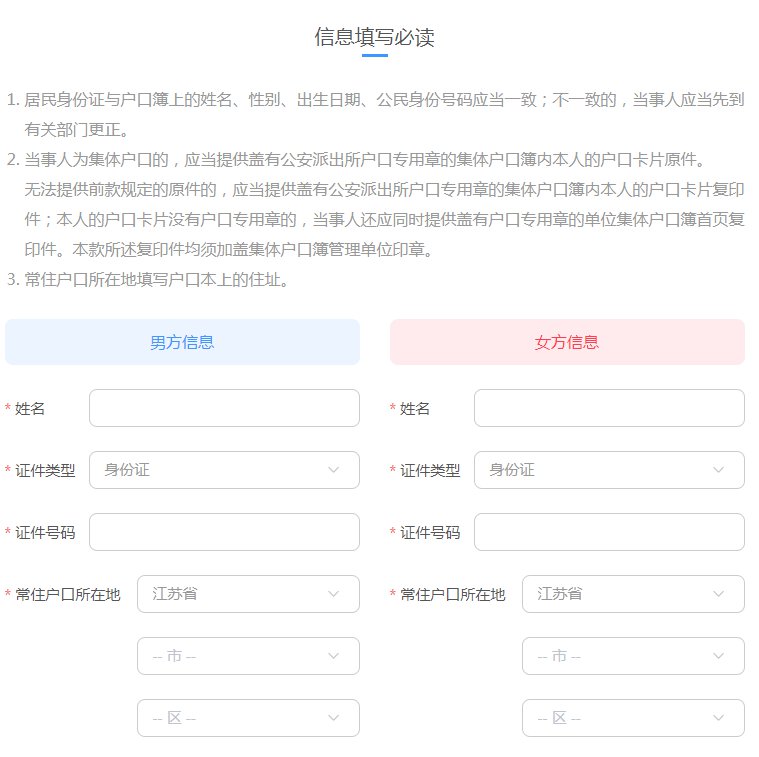
Task: Click chevron arrow in male 市 selector
Action: click(x=334, y=656)
